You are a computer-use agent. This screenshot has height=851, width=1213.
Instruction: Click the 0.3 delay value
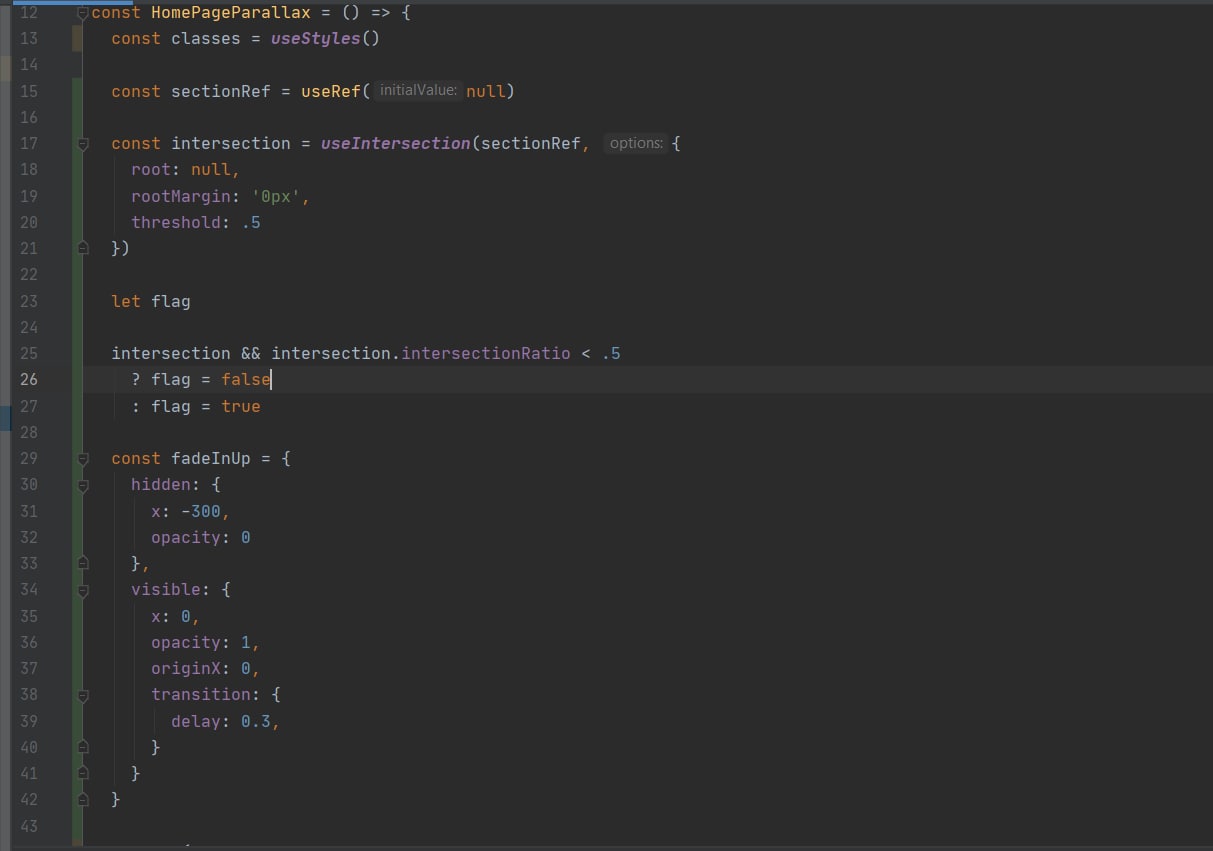coord(256,721)
